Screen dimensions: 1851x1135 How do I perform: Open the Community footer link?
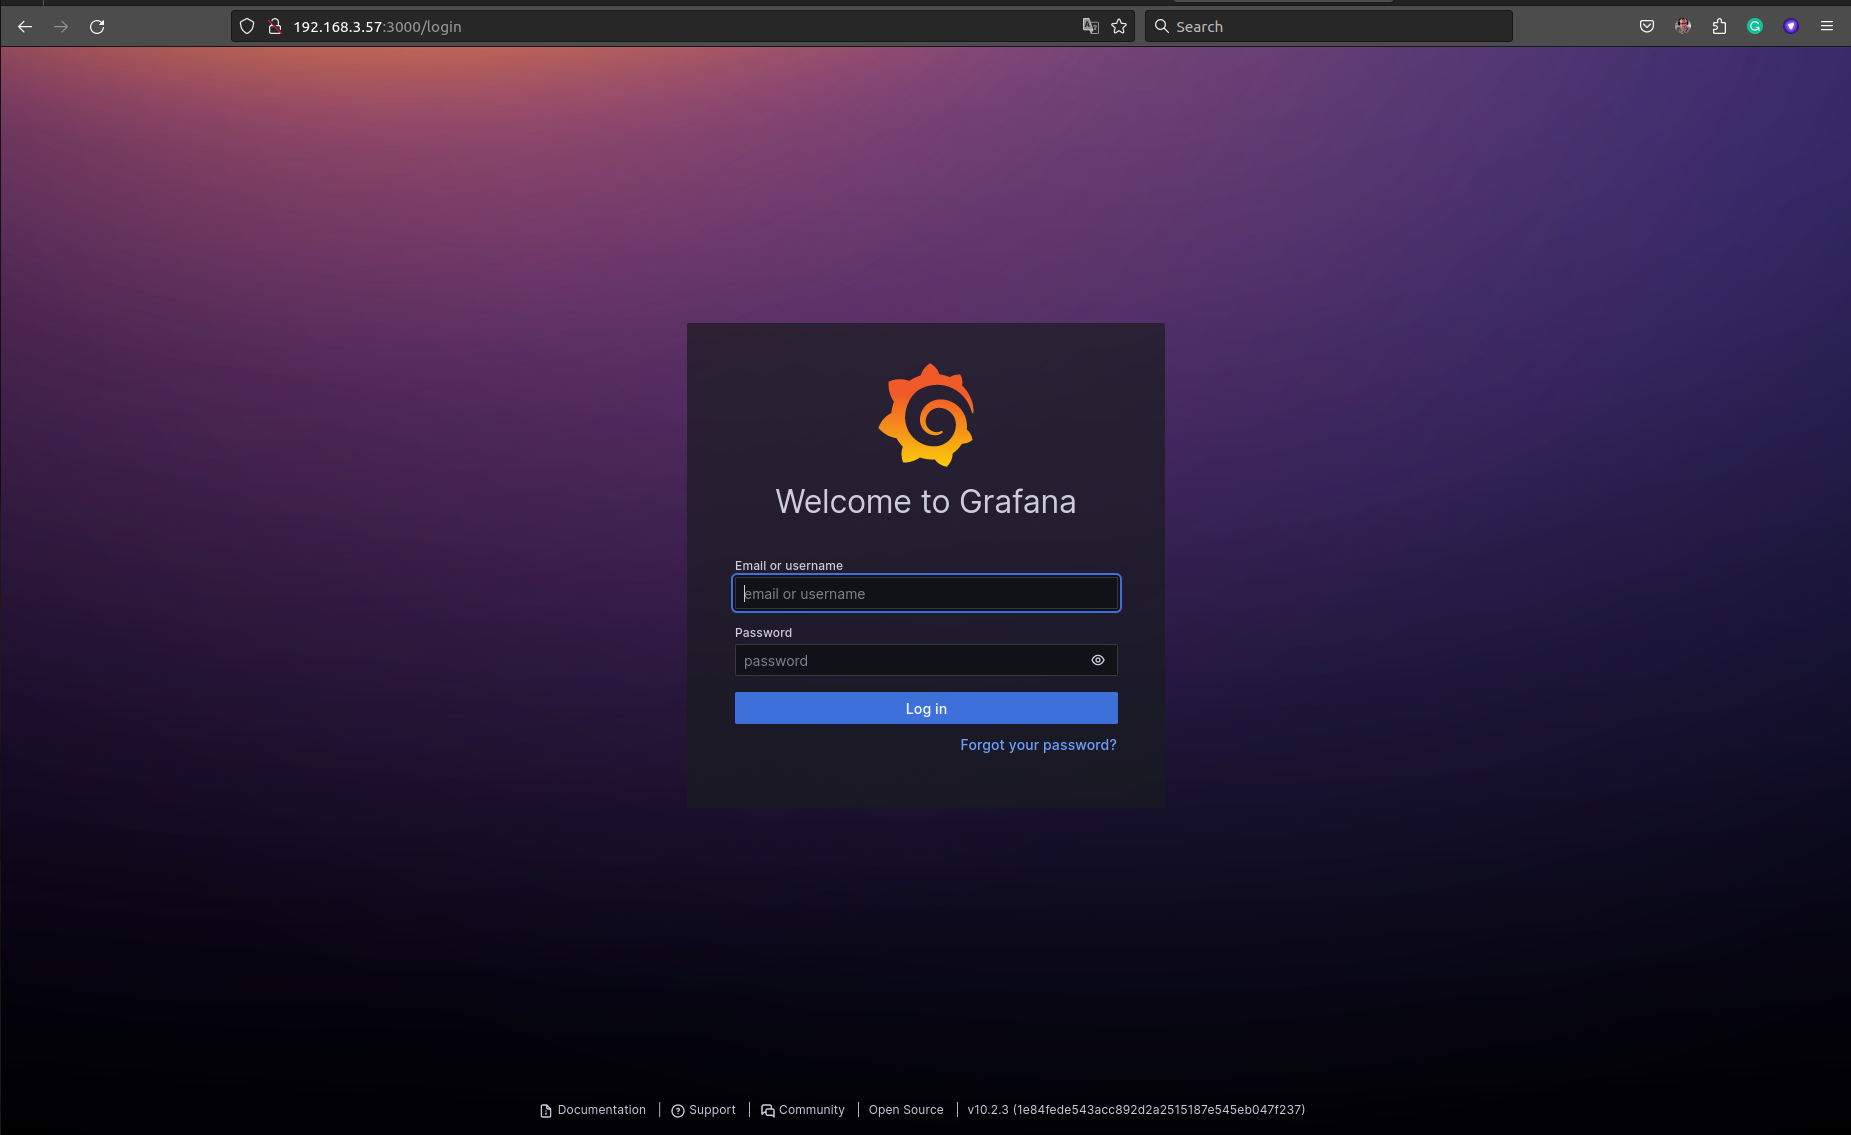(x=803, y=1110)
